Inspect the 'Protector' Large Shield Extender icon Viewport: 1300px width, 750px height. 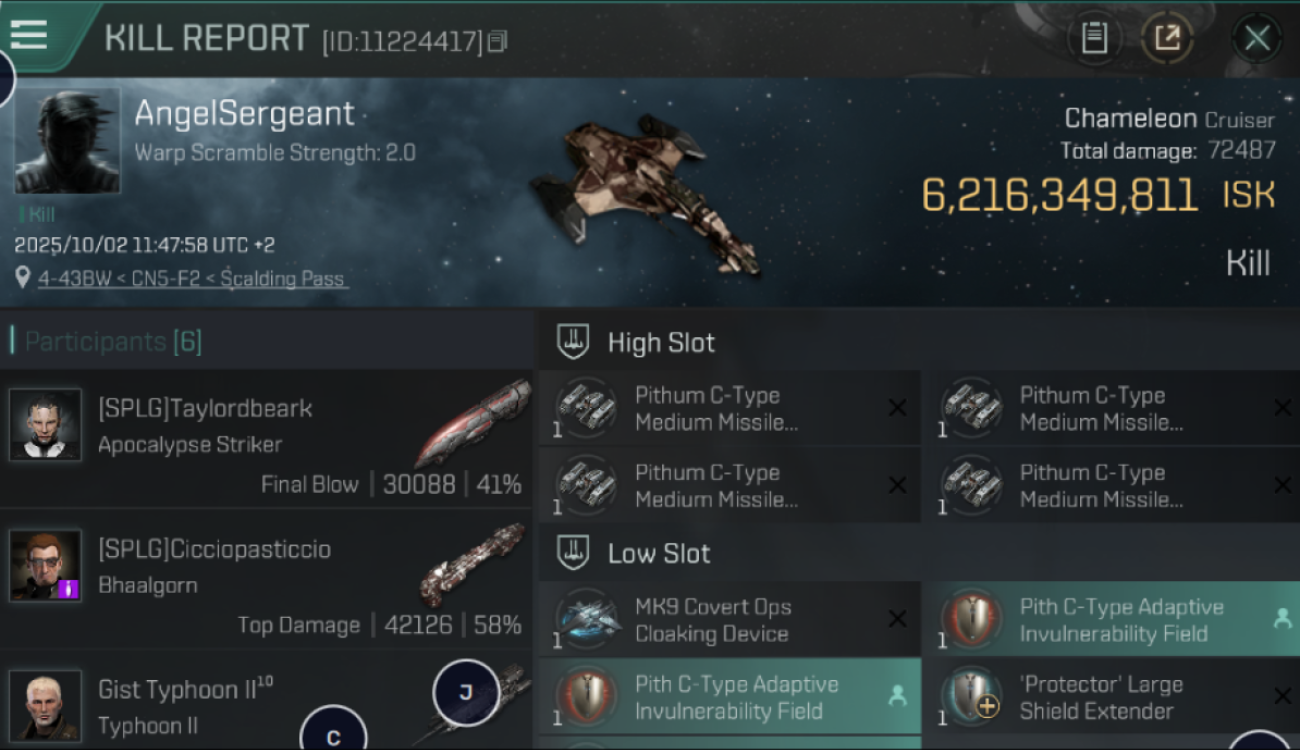coord(971,697)
